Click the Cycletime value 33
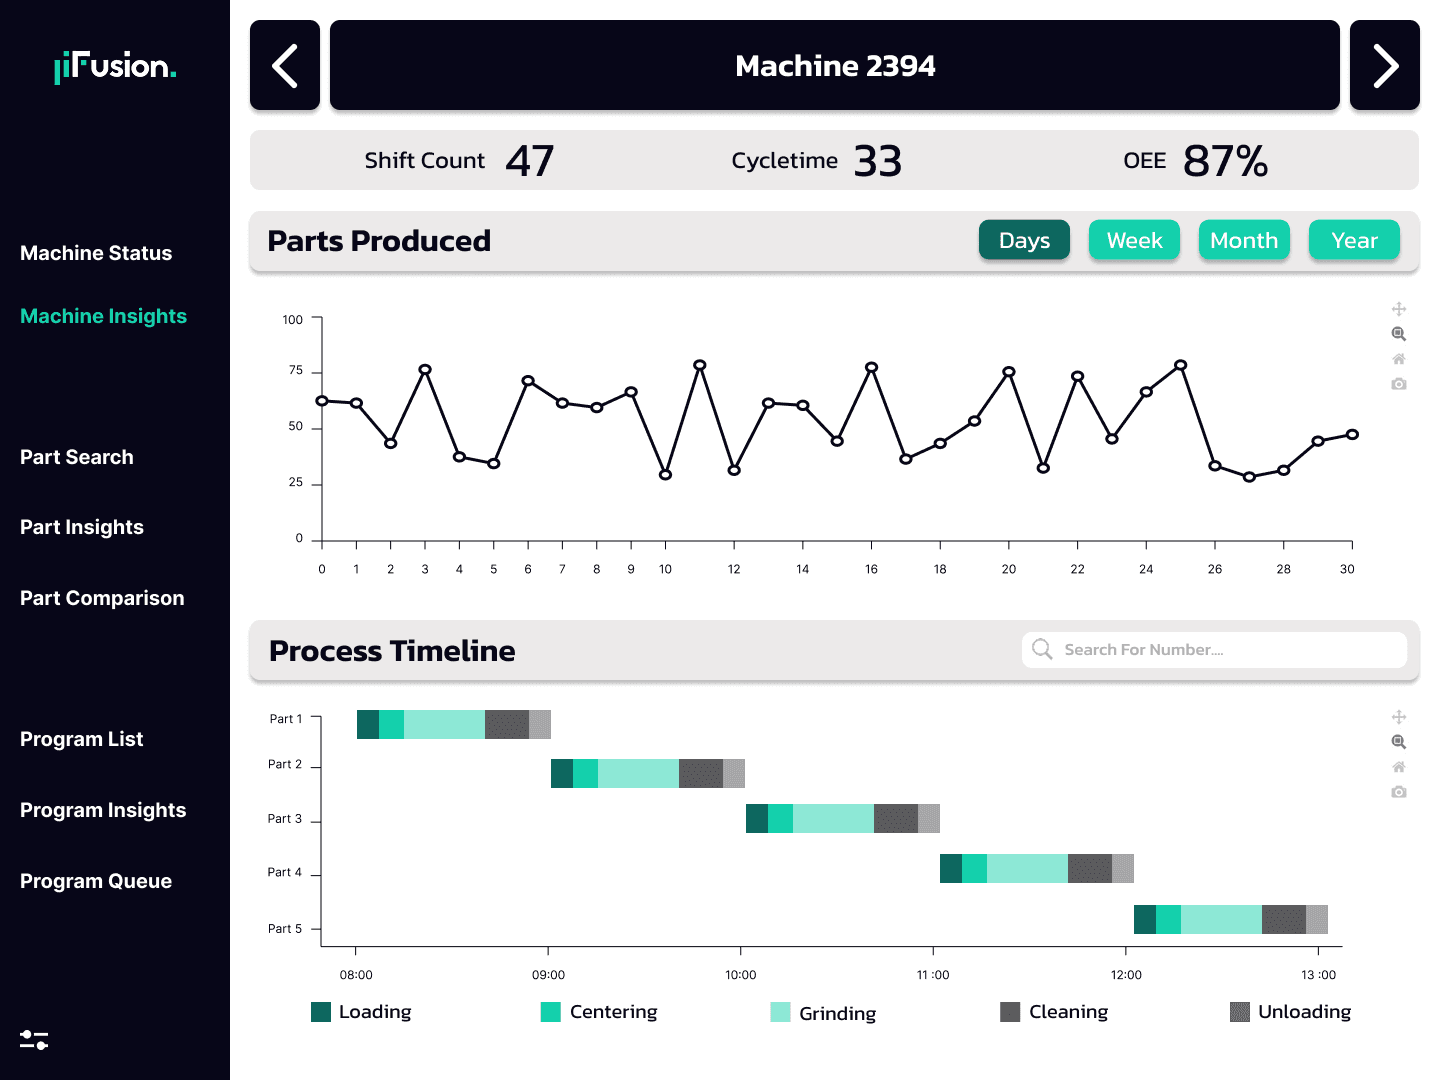This screenshot has width=1440, height=1080. 878,161
